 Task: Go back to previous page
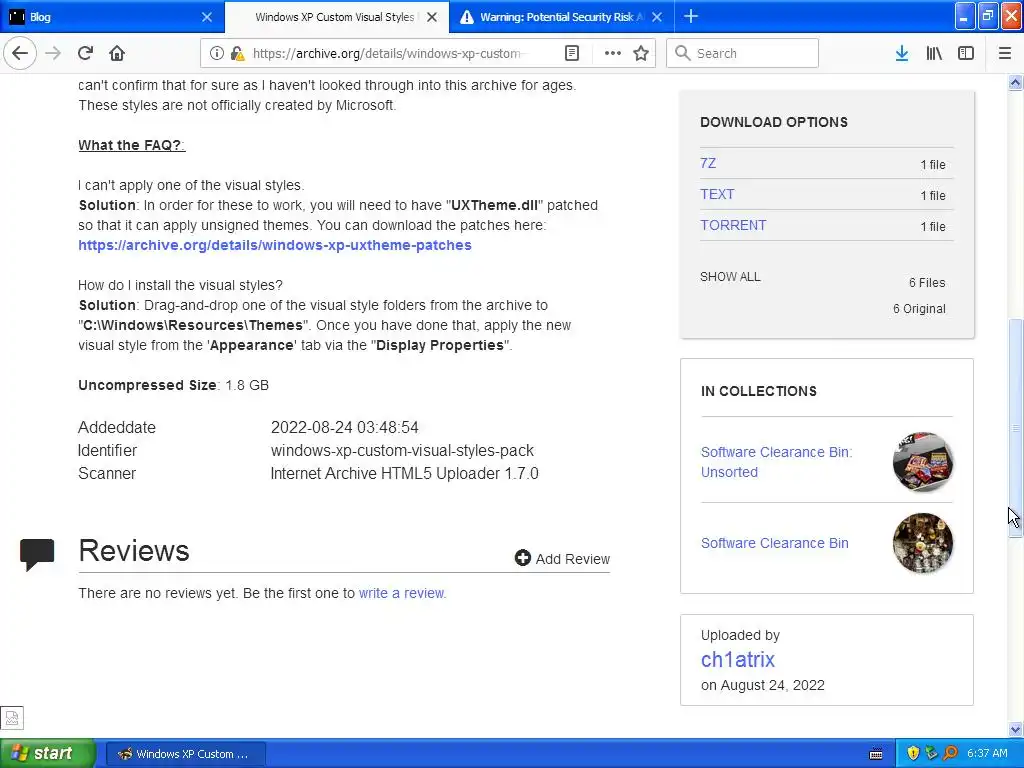[20, 53]
